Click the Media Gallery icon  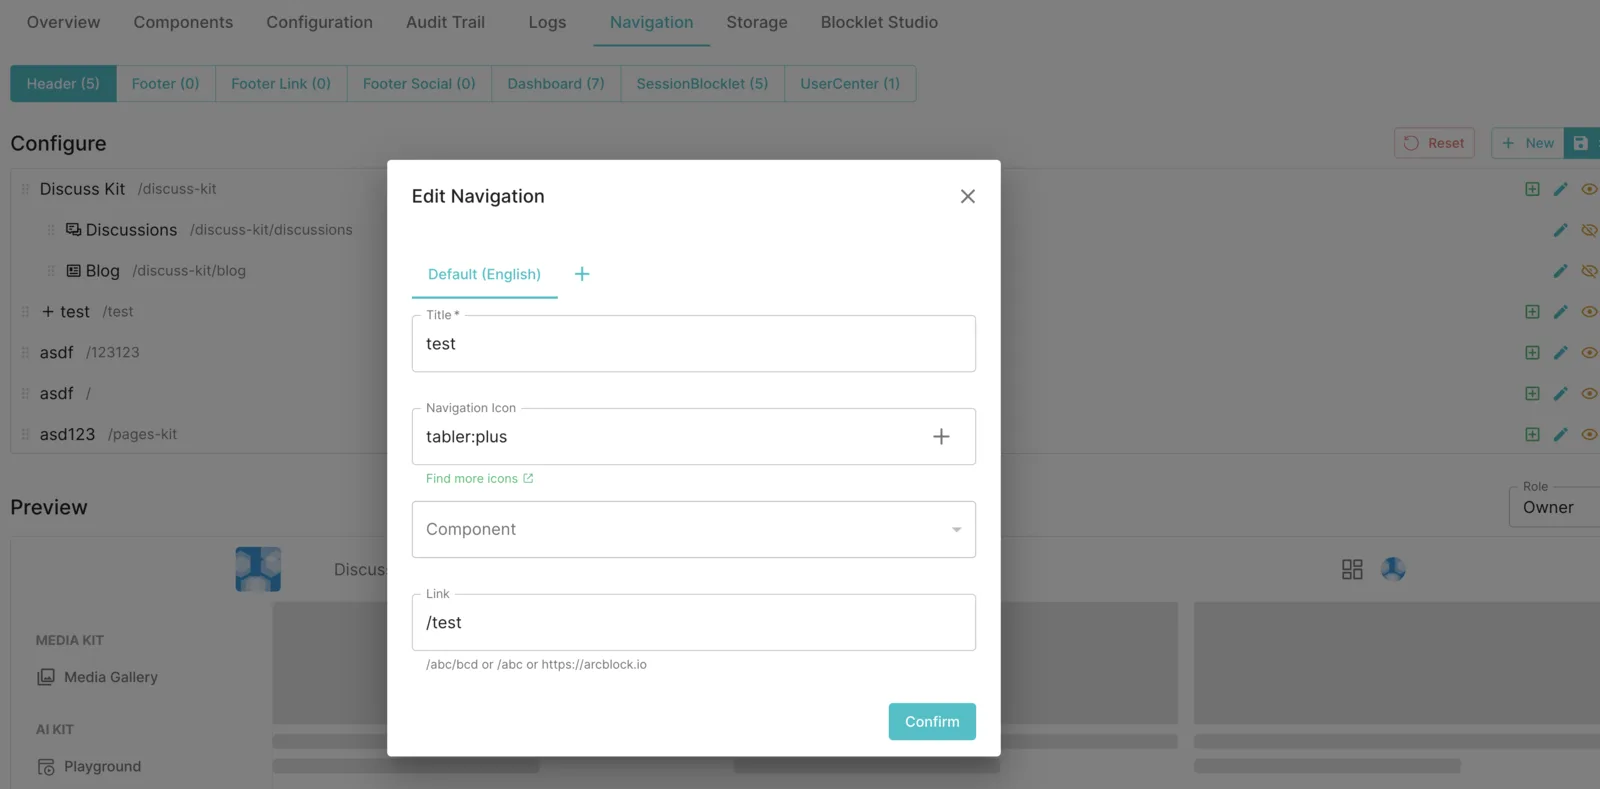pyautogui.click(x=46, y=677)
